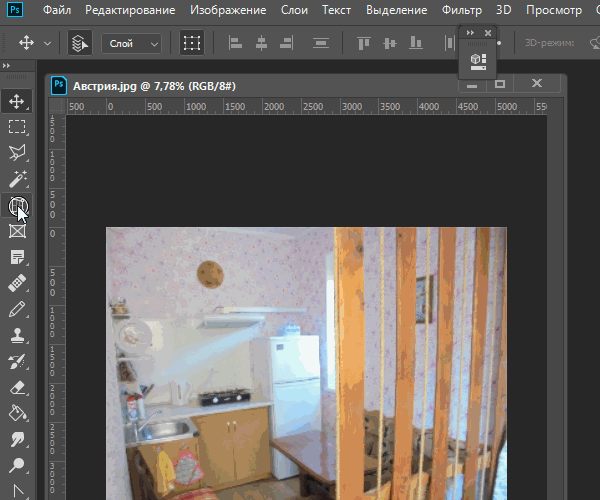
Task: Align vertical centers of layers
Action: click(x=390, y=43)
